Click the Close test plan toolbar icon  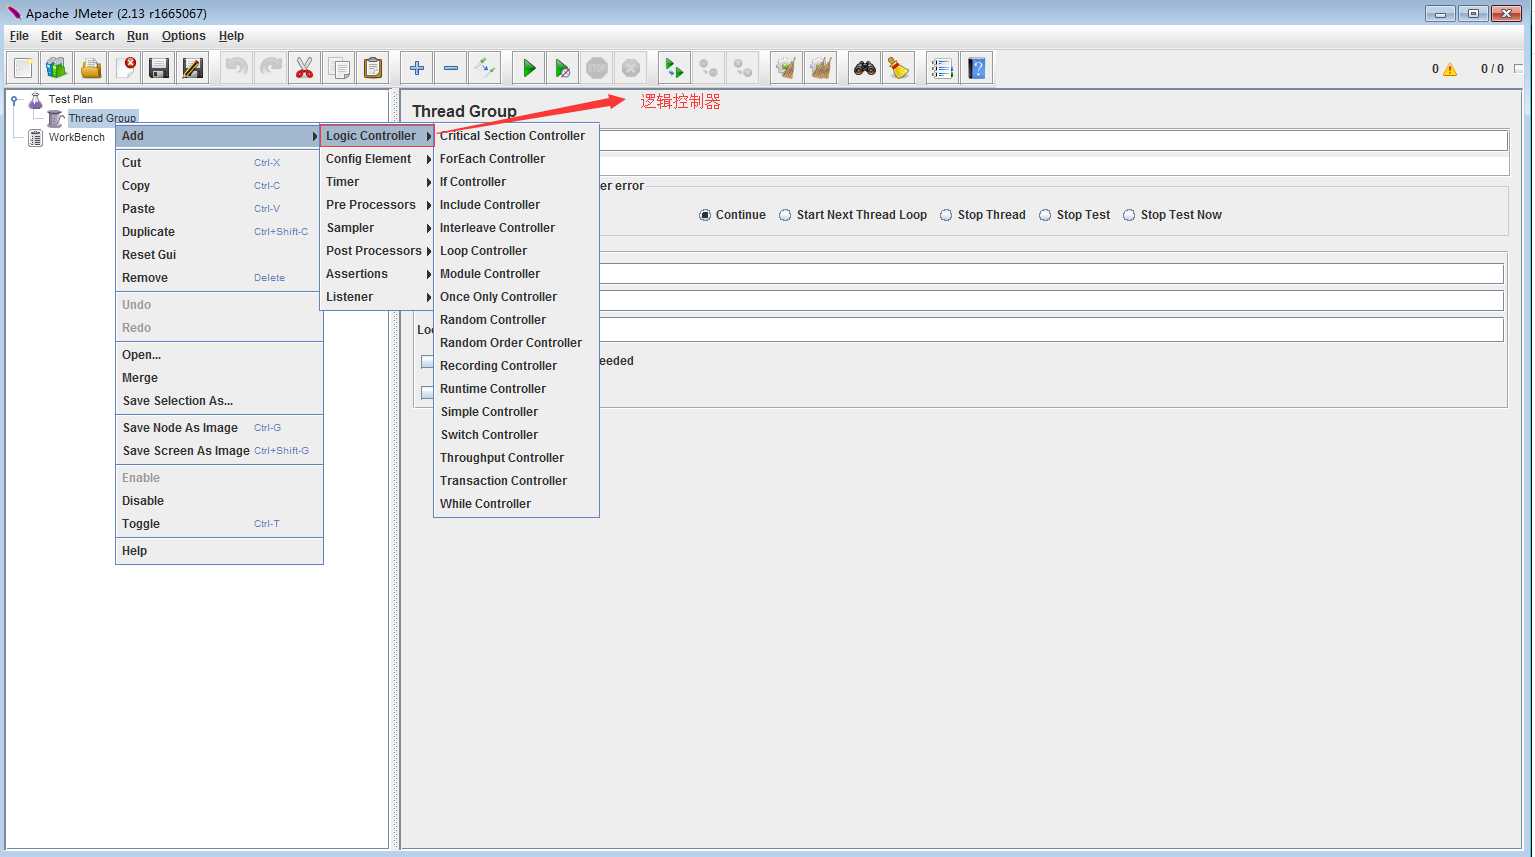125,68
